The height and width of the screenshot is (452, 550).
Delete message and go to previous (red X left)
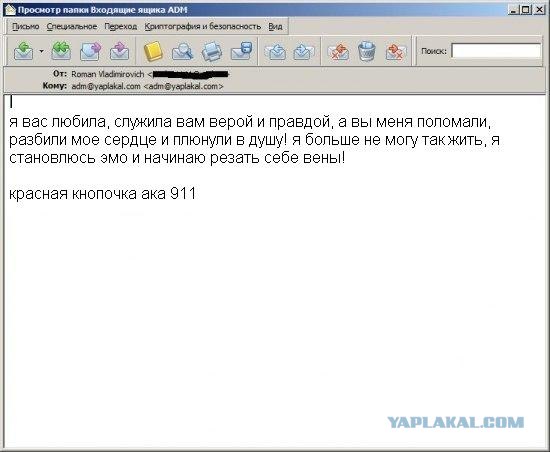pos(338,52)
